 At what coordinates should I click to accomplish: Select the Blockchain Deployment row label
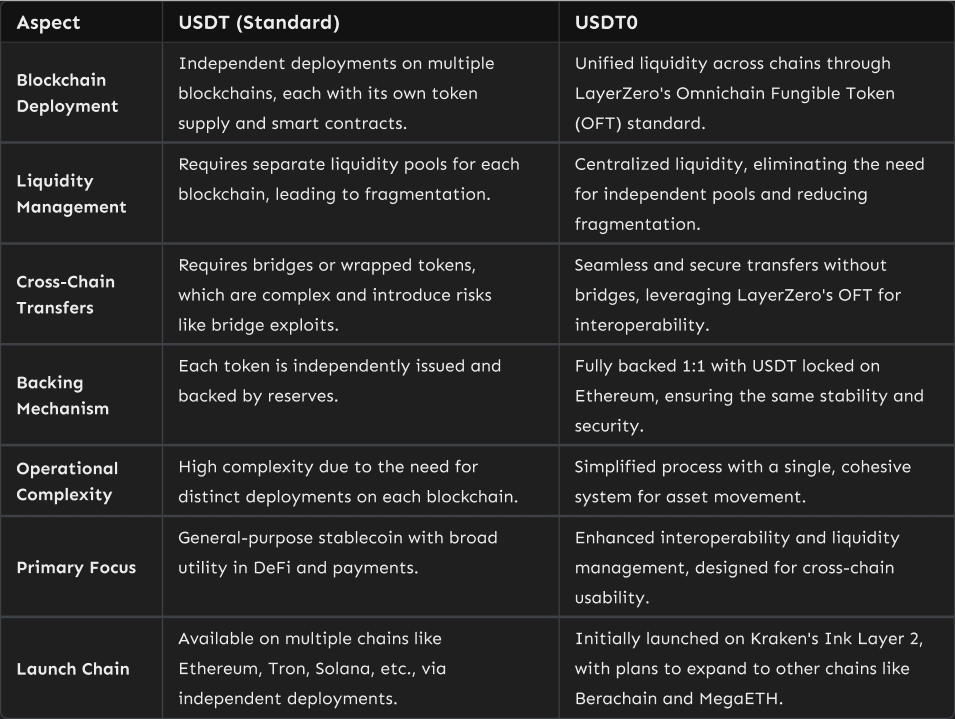tap(67, 93)
